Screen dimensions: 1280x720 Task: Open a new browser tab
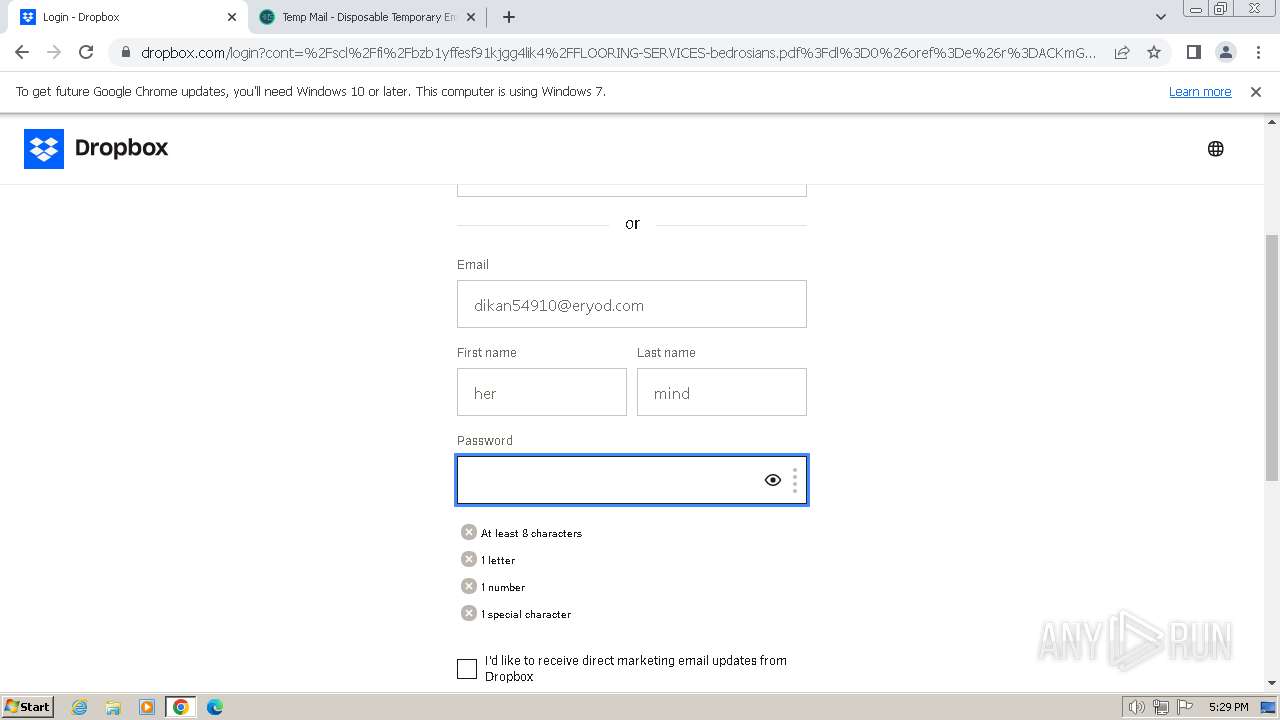[509, 17]
